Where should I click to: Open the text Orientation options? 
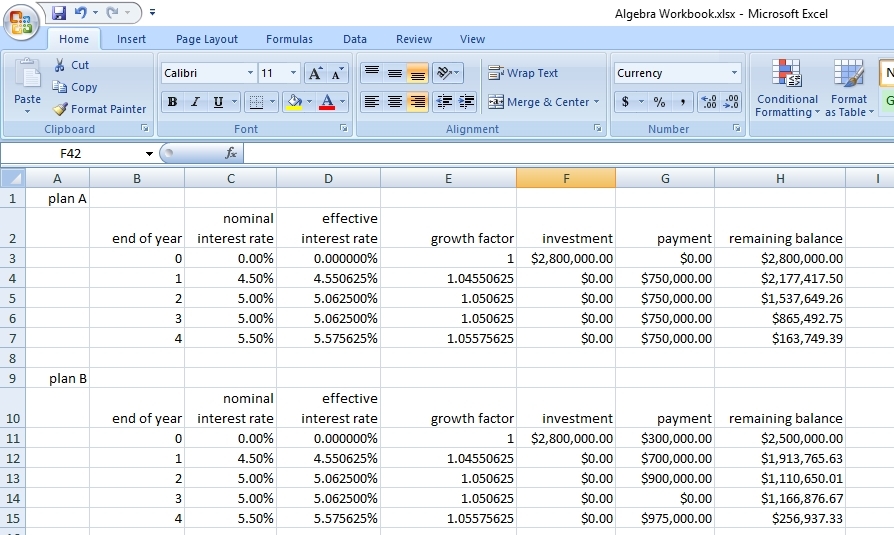point(447,72)
